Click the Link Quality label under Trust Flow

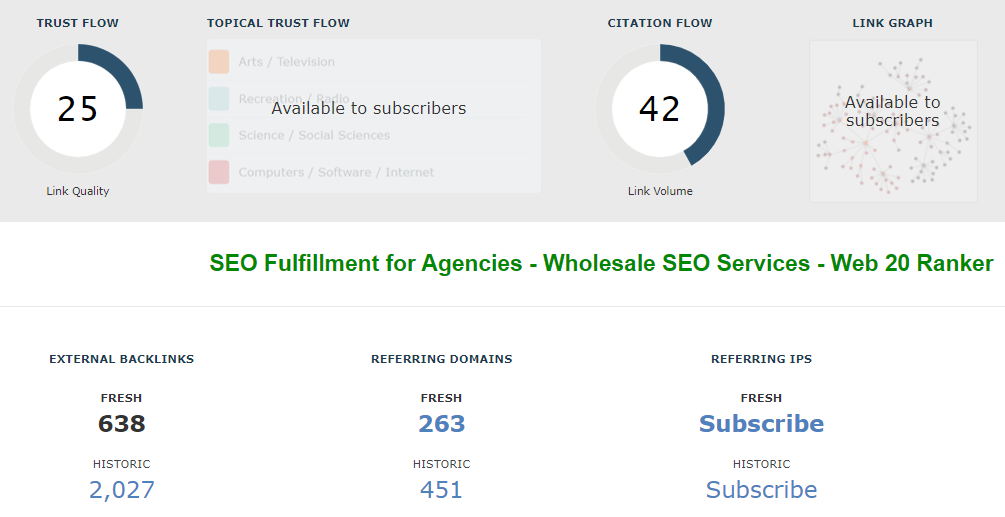[78, 191]
